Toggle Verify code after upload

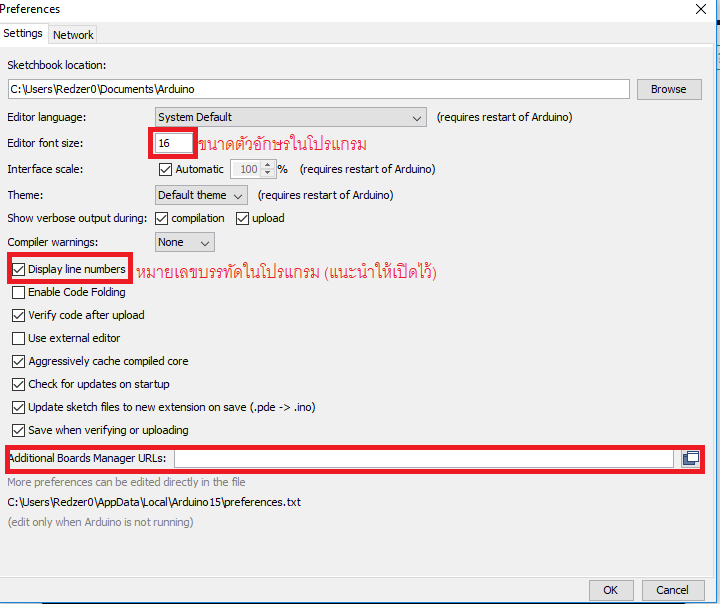(18, 315)
